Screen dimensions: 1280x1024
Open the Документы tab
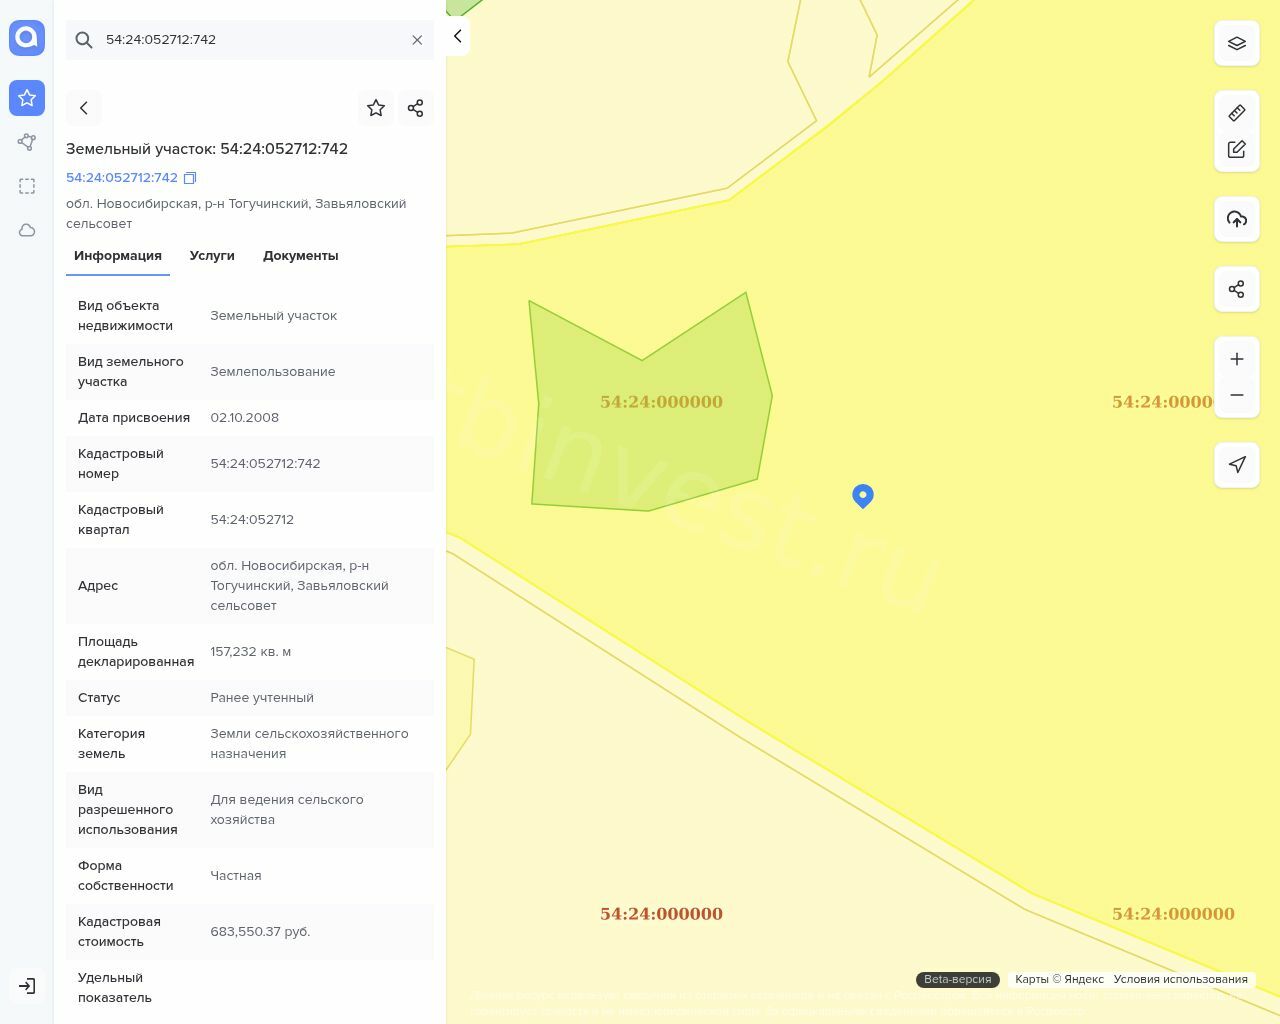tap(300, 256)
